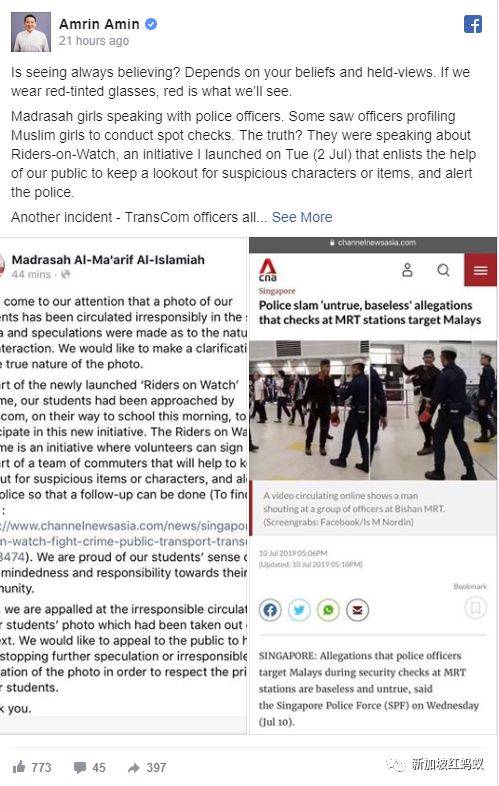The height and width of the screenshot is (786, 499).
Task: Click the Facebook logo icon
Action: 472,24
